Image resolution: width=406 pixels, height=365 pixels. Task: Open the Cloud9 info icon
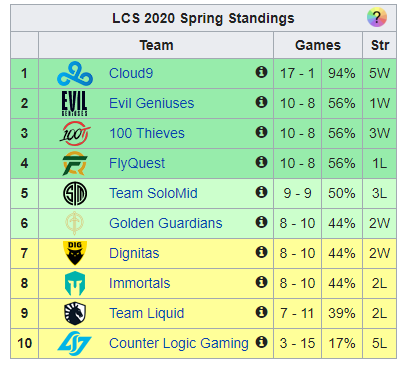261,72
